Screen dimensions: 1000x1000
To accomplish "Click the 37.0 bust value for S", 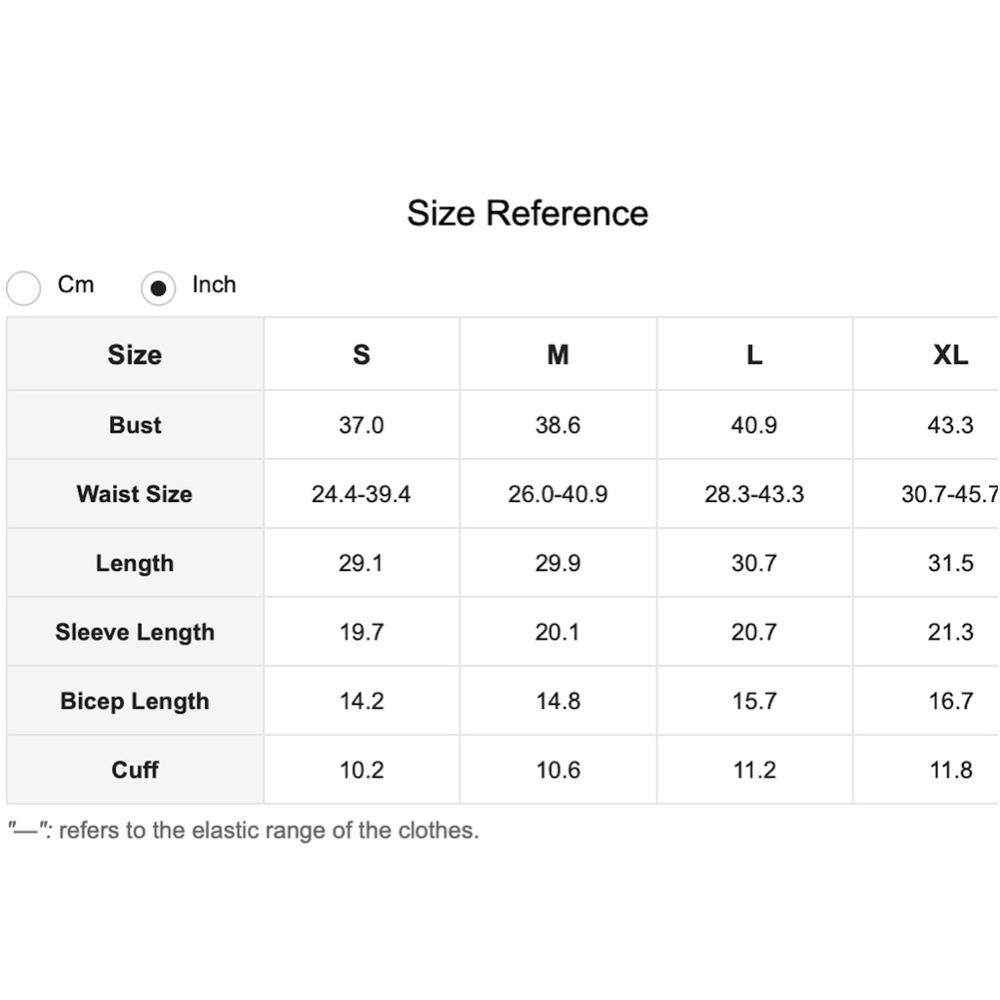I will pos(361,425).
